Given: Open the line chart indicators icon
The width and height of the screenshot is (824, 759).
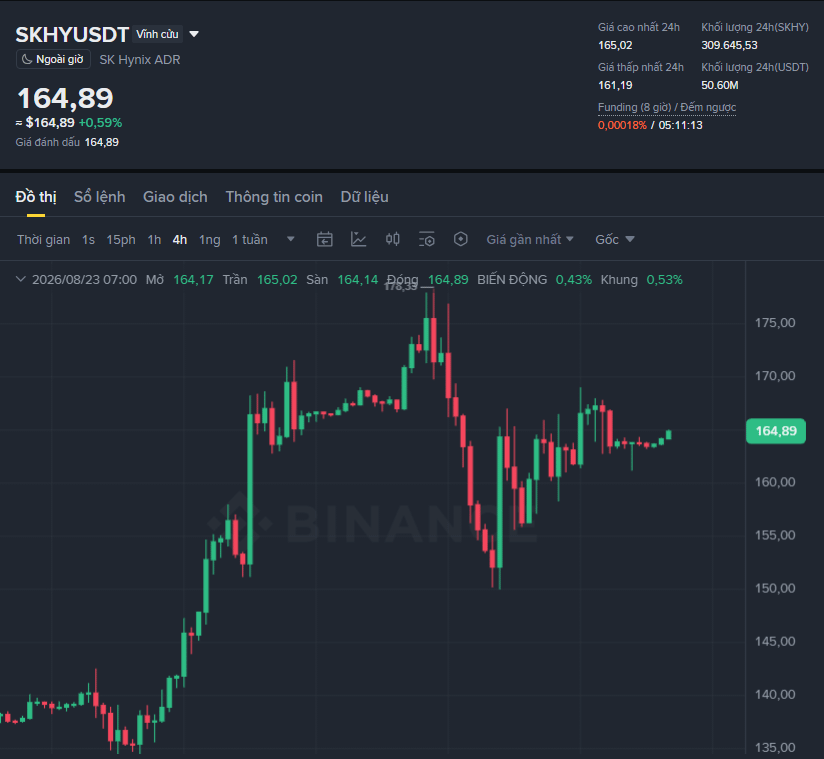Looking at the screenshot, I should tap(358, 240).
